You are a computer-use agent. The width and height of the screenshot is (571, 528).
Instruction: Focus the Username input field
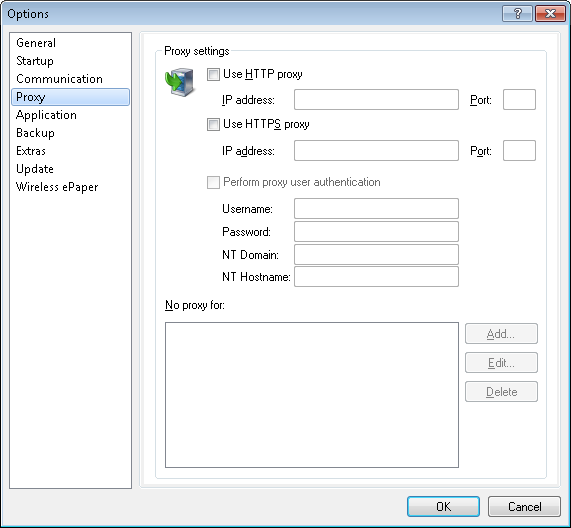pos(376,209)
